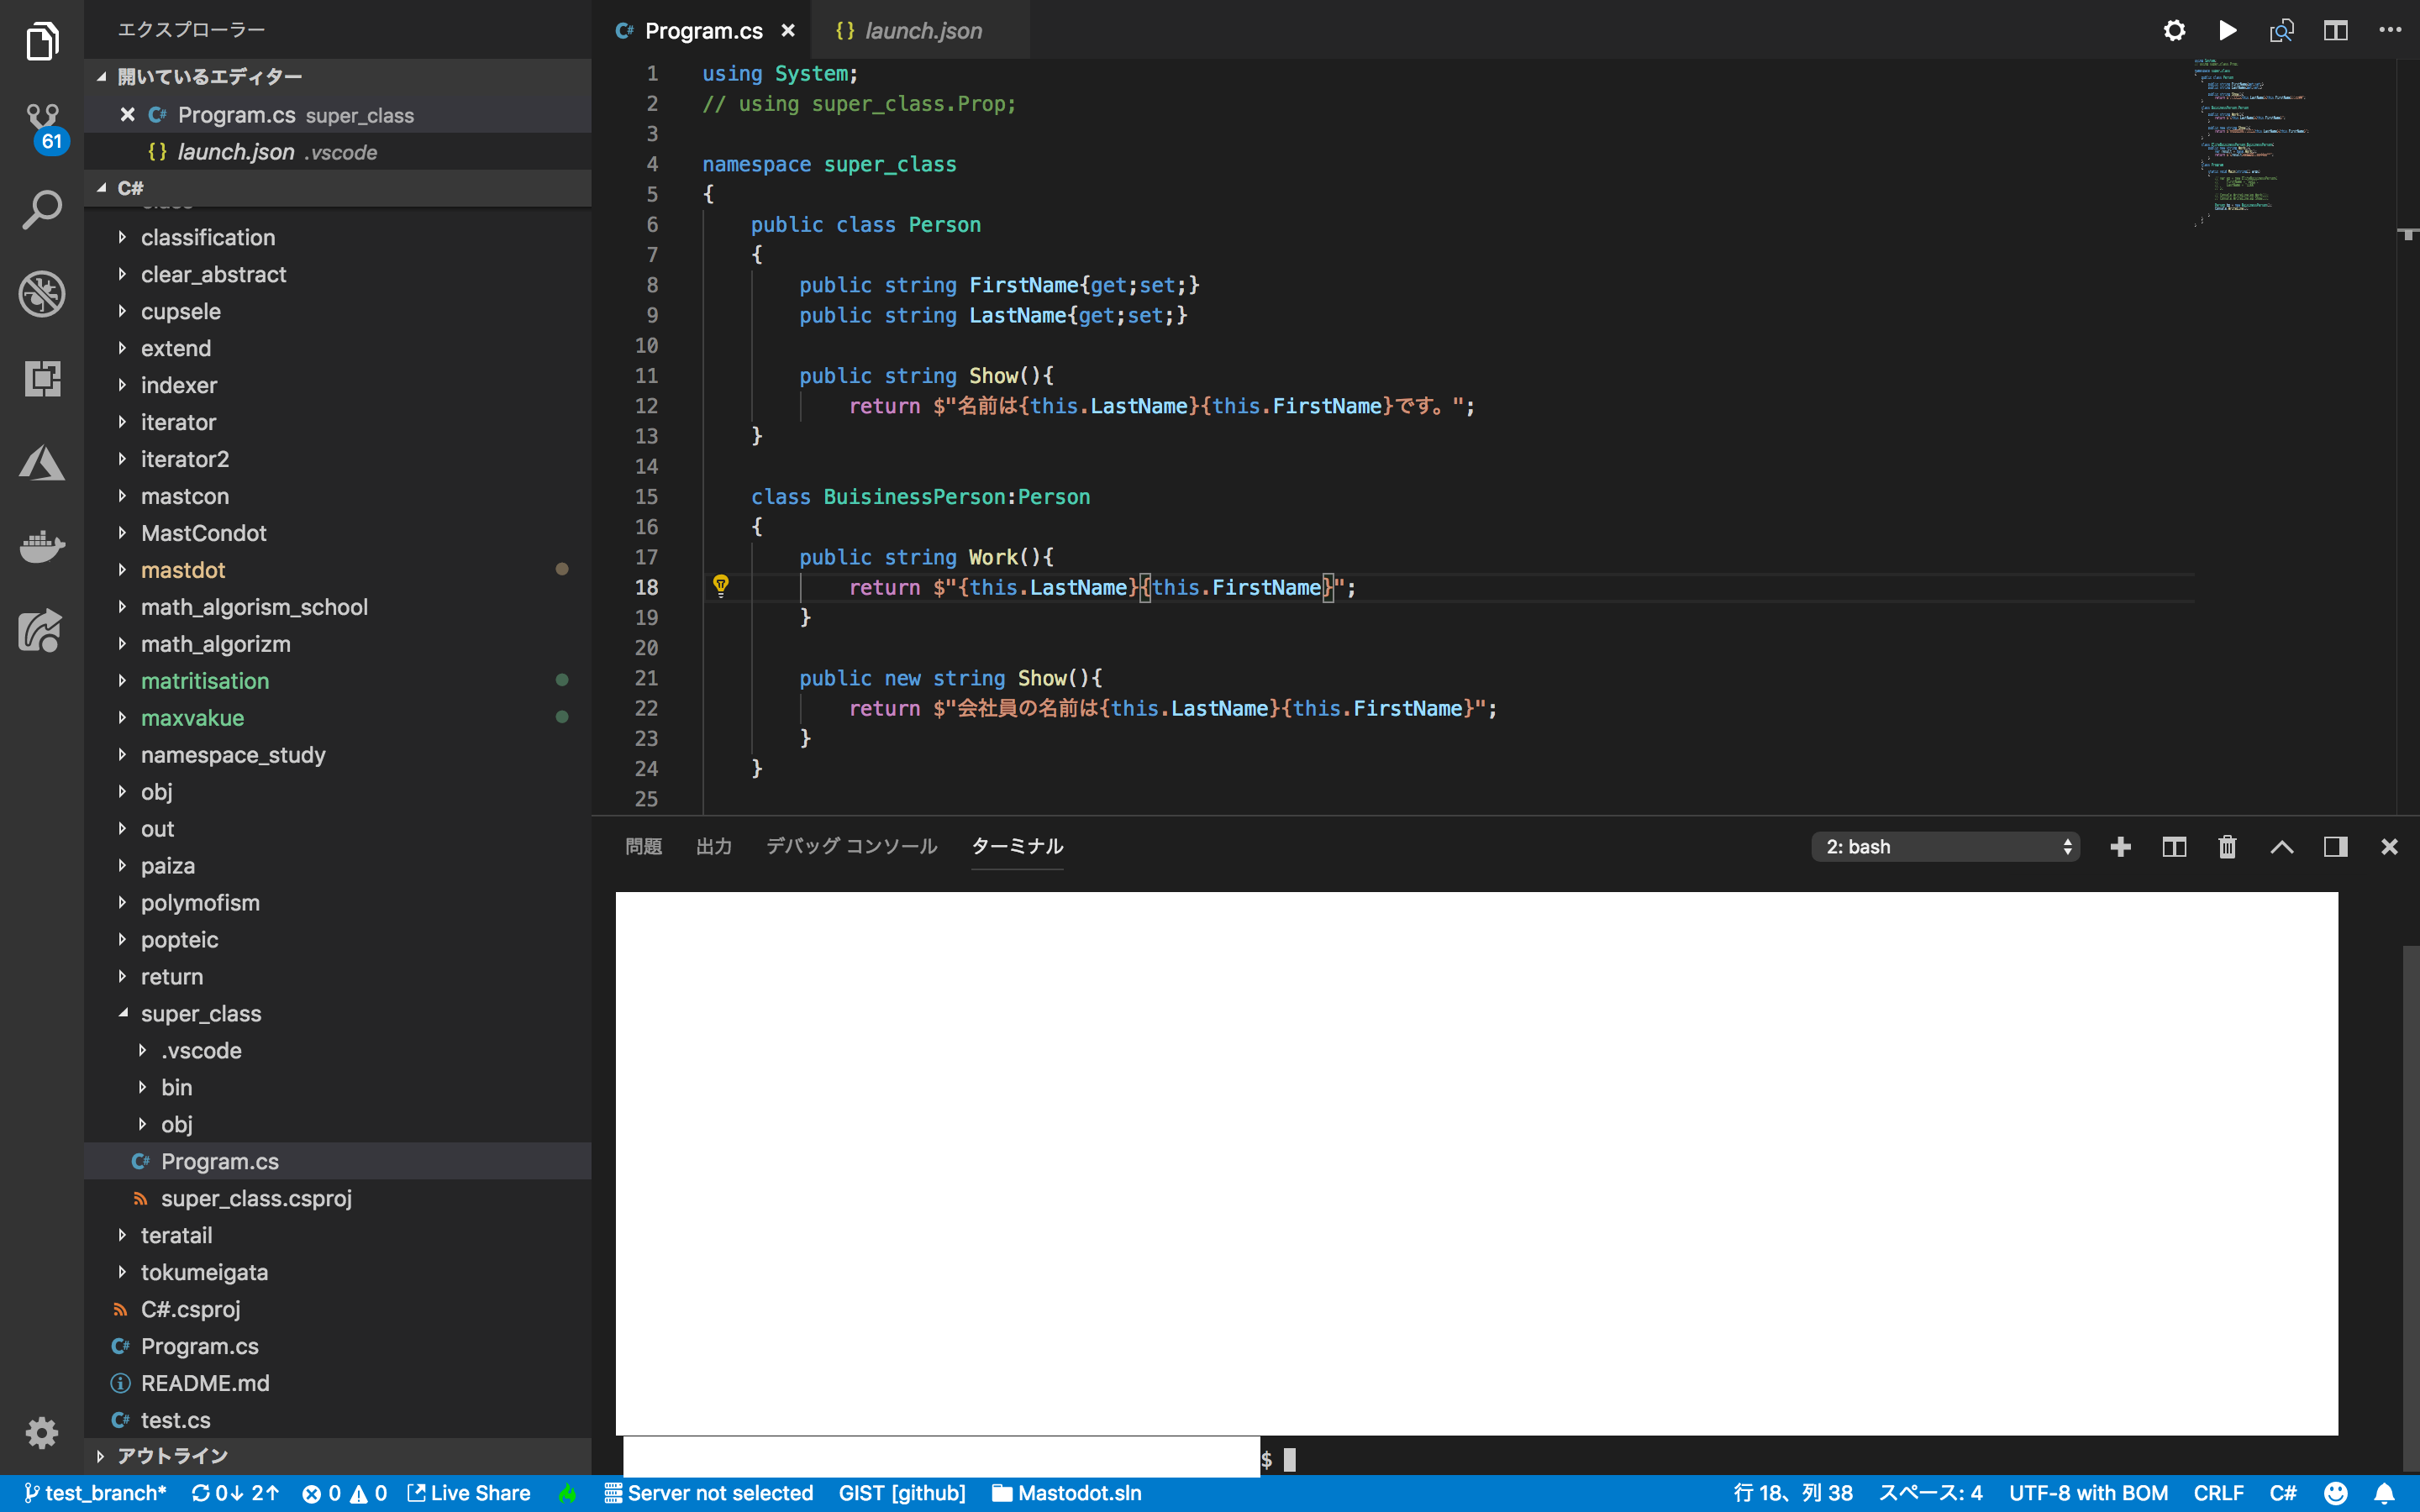Change language mode C# in status bar
This screenshot has width=2420, height=1512.
[2282, 1493]
